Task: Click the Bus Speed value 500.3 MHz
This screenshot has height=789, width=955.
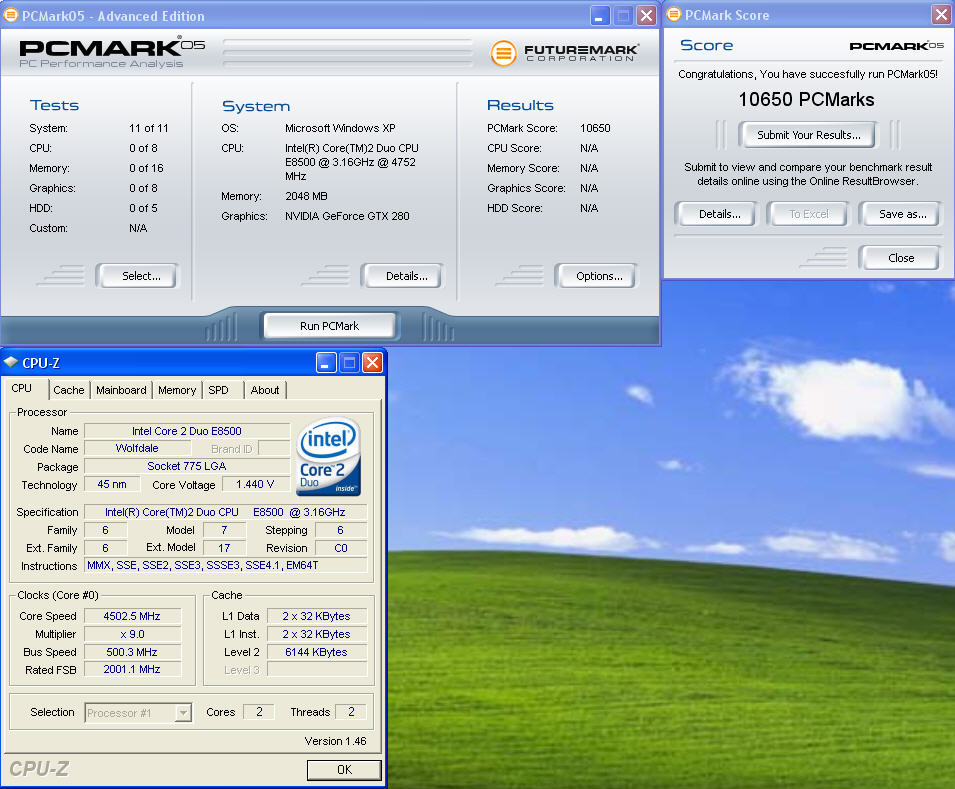Action: pyautogui.click(x=132, y=652)
